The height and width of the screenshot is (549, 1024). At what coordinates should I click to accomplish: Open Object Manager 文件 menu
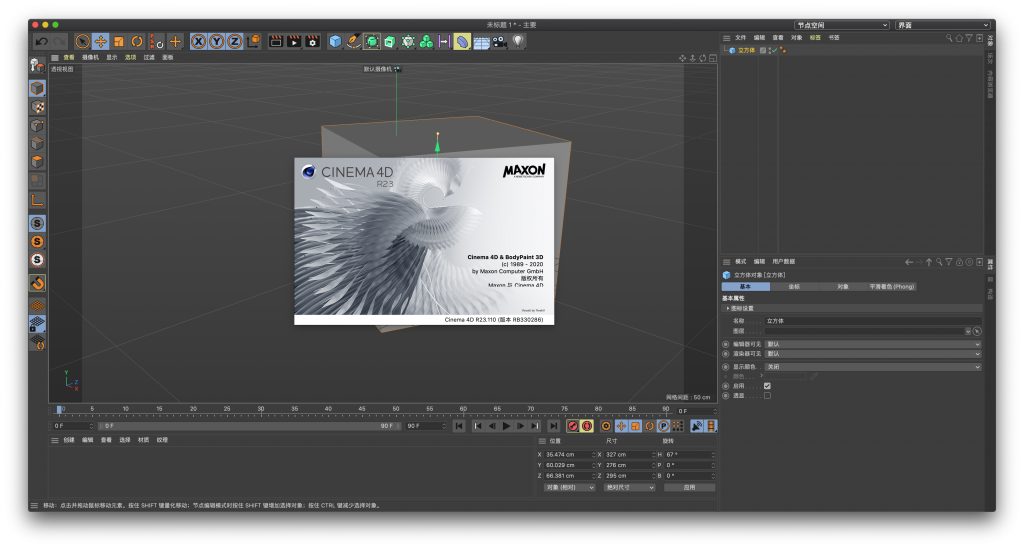click(x=741, y=38)
